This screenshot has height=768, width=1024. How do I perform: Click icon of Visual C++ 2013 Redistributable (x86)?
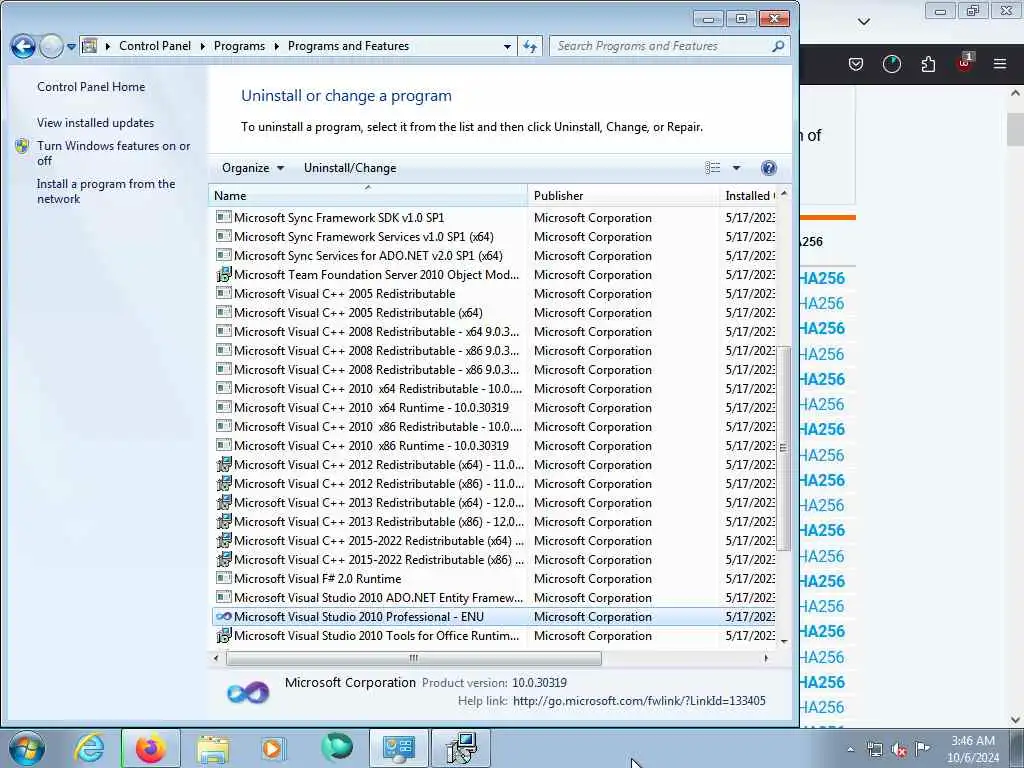[223, 521]
